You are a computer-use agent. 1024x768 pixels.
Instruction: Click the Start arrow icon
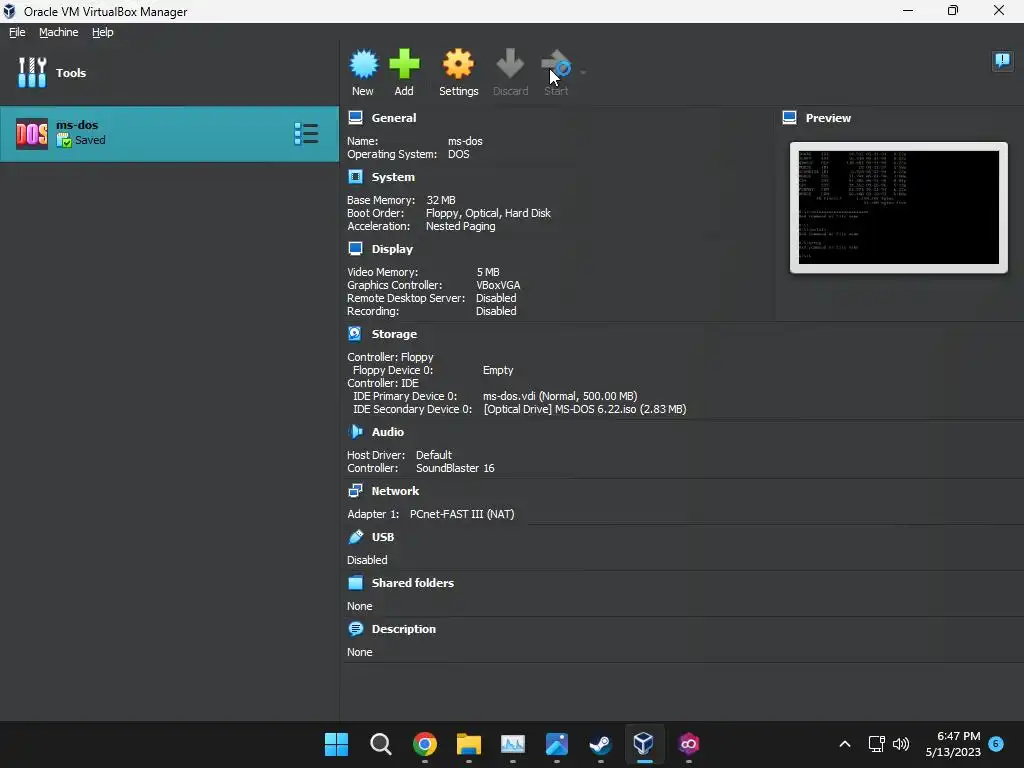[556, 64]
